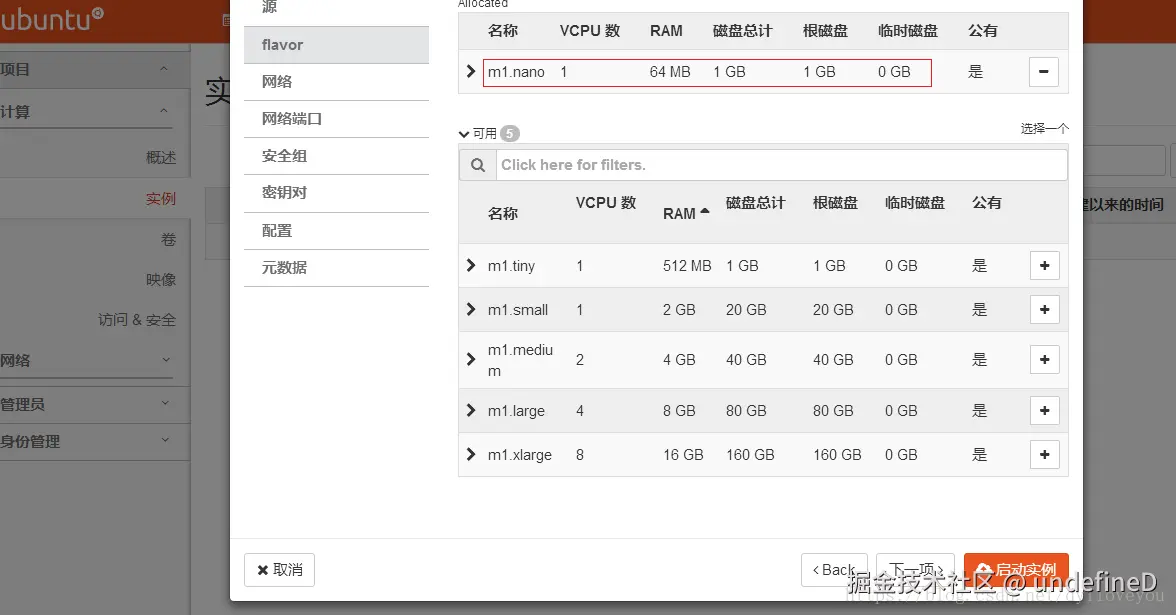
Task: Open the 网络 wizard step
Action: [x=336, y=82]
